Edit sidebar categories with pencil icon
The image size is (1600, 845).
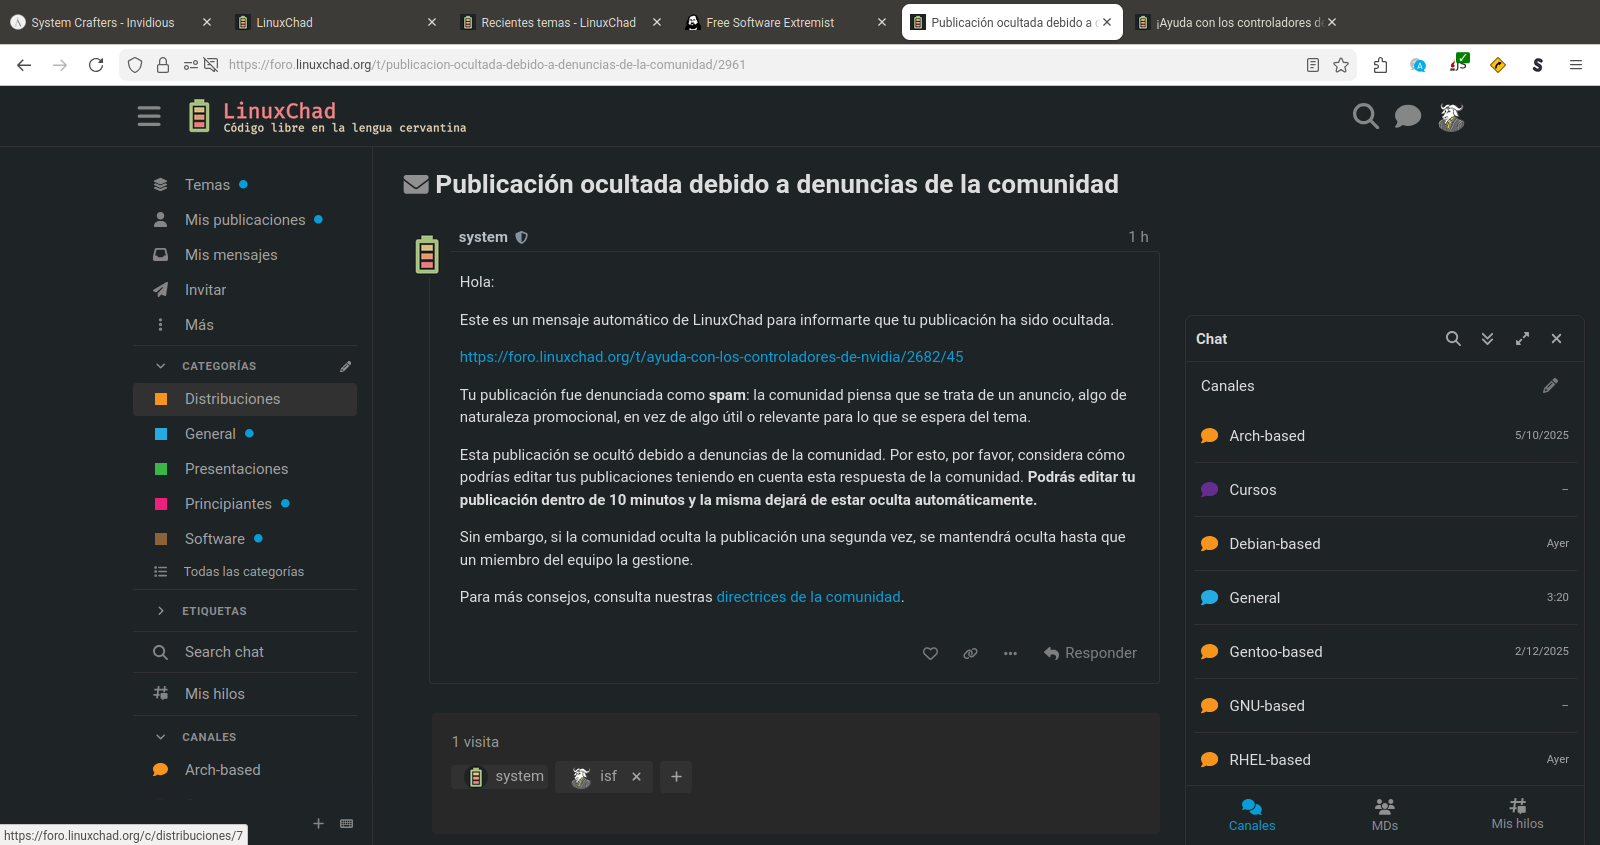pyautogui.click(x=346, y=366)
